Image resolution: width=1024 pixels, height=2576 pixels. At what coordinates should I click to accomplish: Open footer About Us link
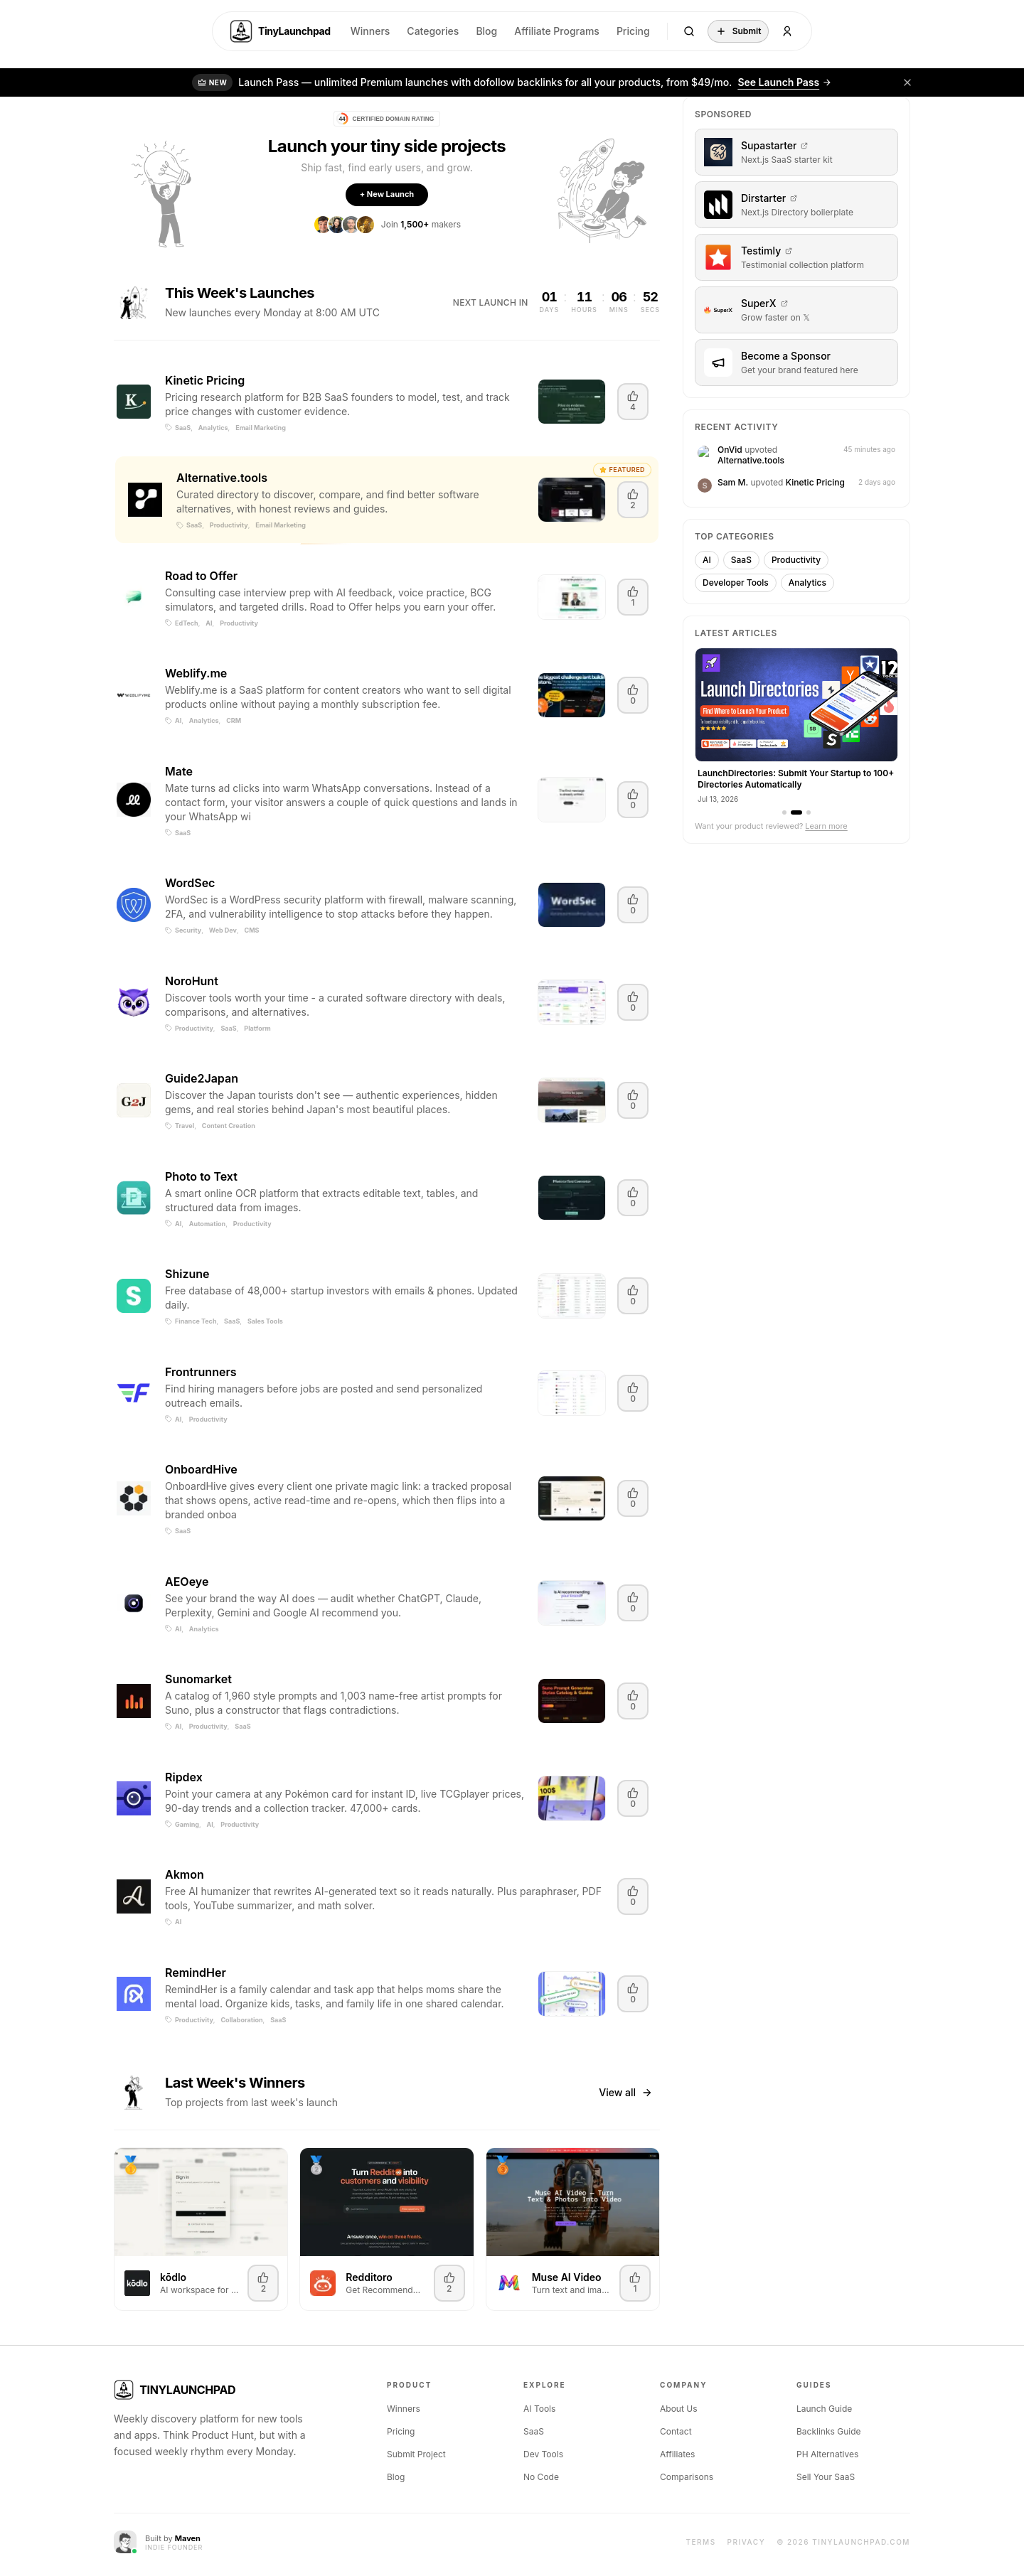[678, 2409]
